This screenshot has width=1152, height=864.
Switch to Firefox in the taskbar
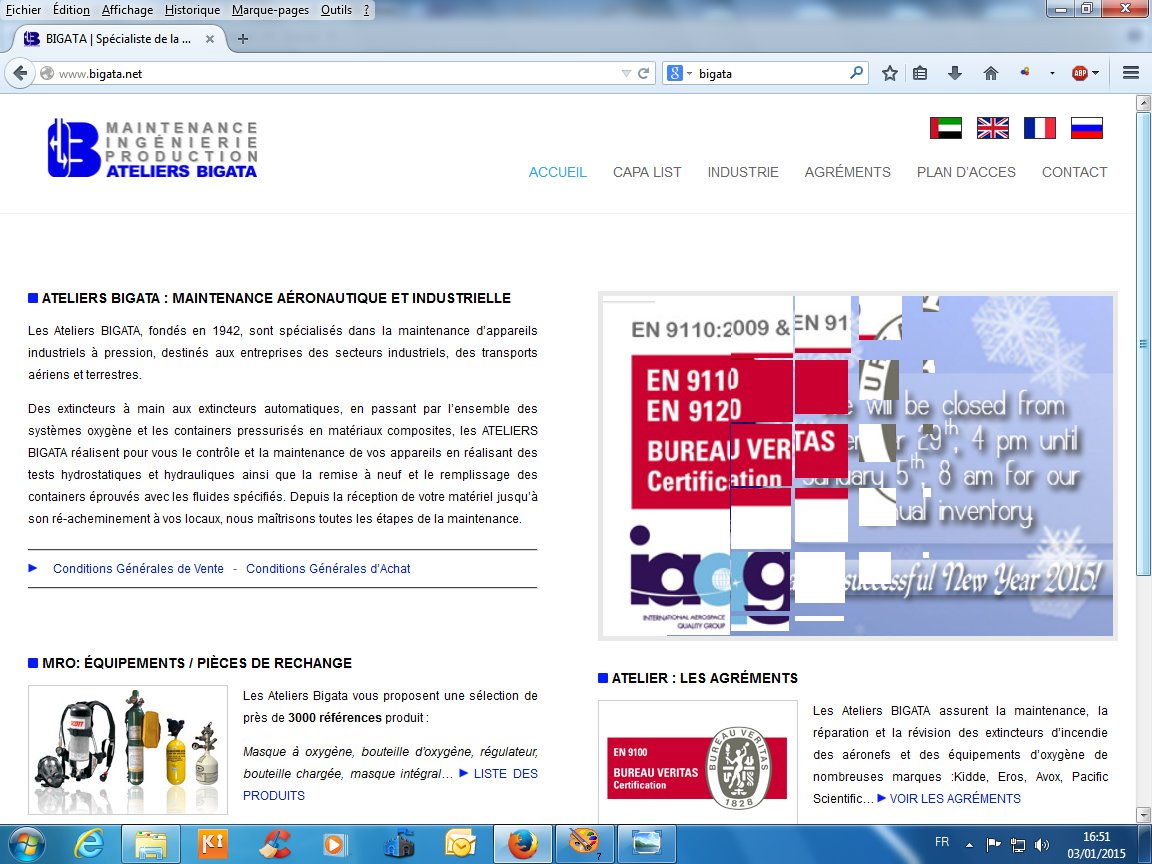[522, 844]
